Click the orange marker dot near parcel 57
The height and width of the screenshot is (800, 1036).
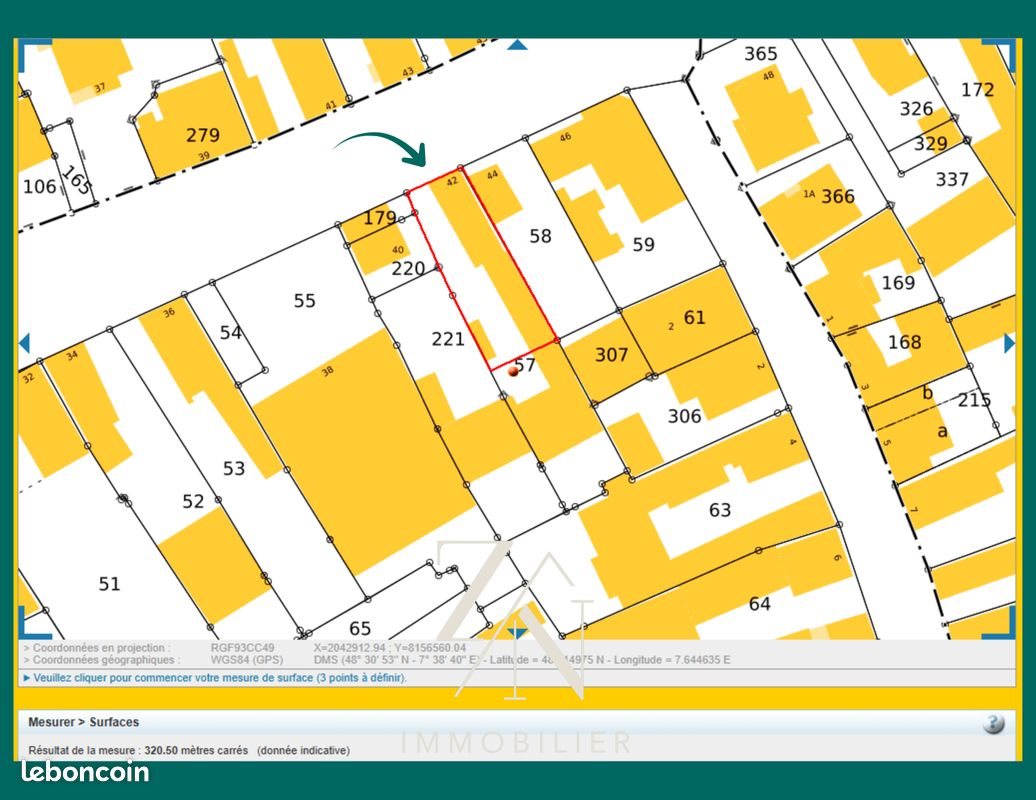[x=513, y=370]
